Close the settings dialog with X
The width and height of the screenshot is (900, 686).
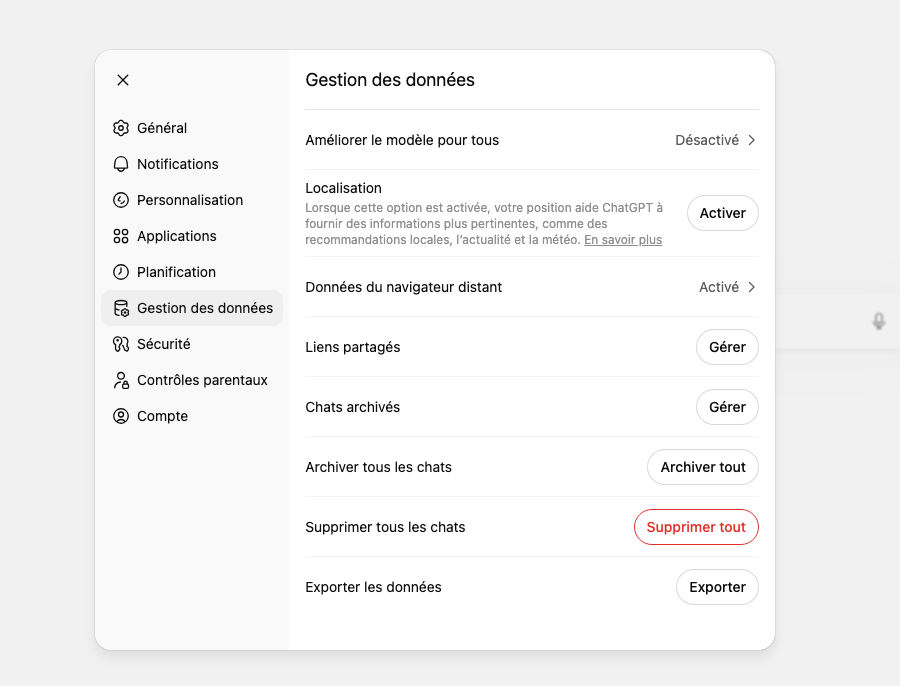(123, 80)
